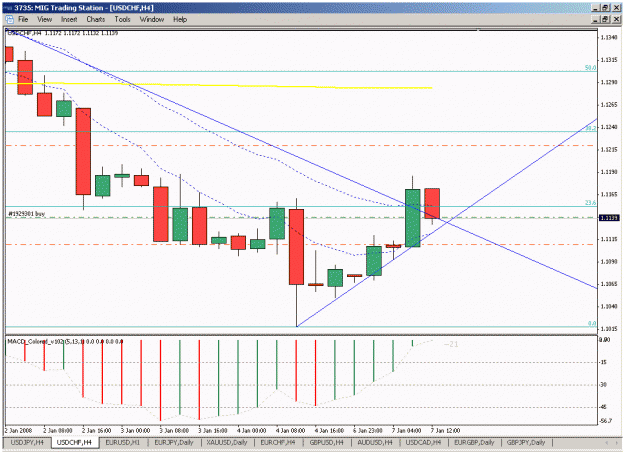Open the View menu

(x=44, y=19)
